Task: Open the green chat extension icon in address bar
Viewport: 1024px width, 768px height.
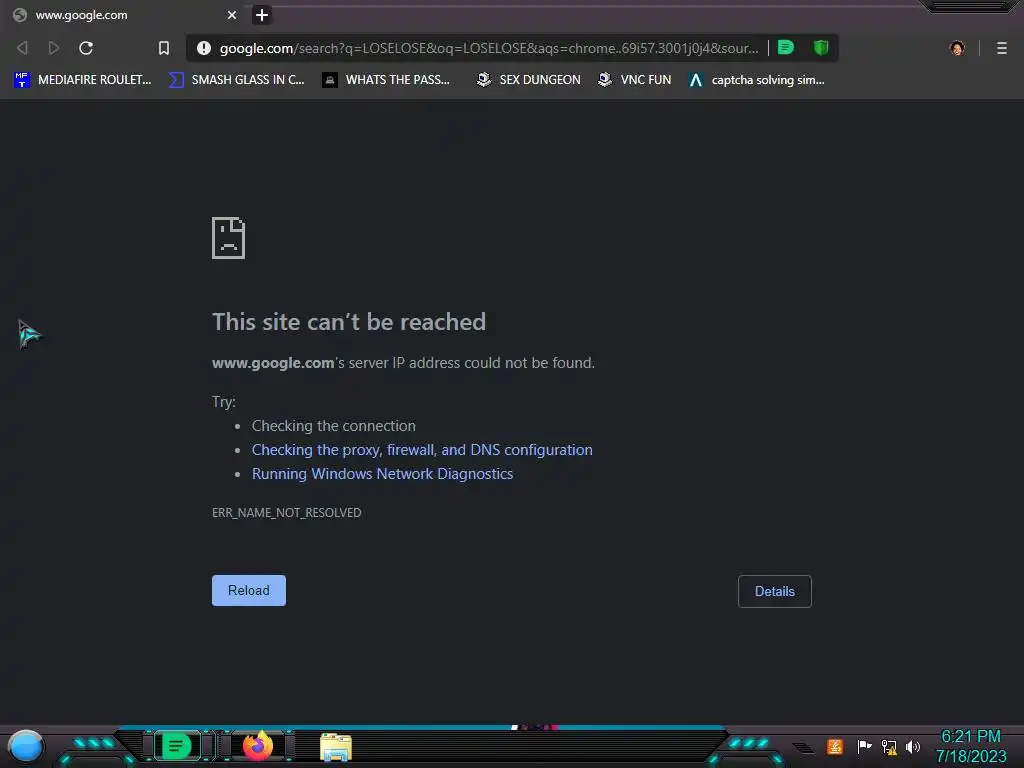Action: pyautogui.click(x=786, y=47)
